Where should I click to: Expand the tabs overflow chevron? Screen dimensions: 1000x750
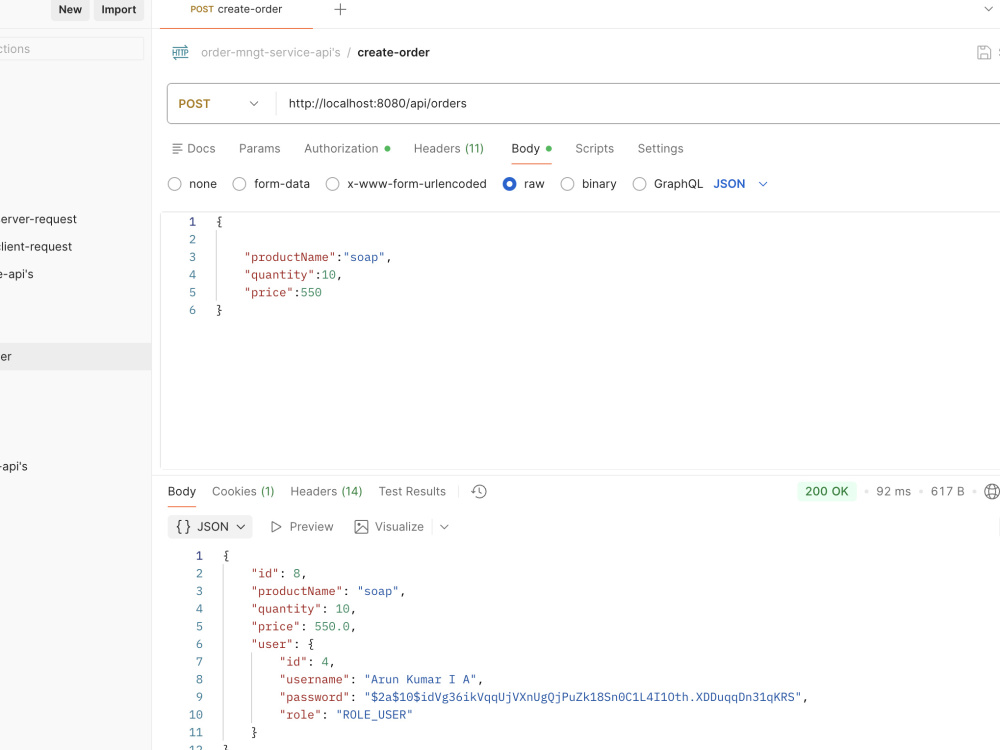(x=988, y=9)
